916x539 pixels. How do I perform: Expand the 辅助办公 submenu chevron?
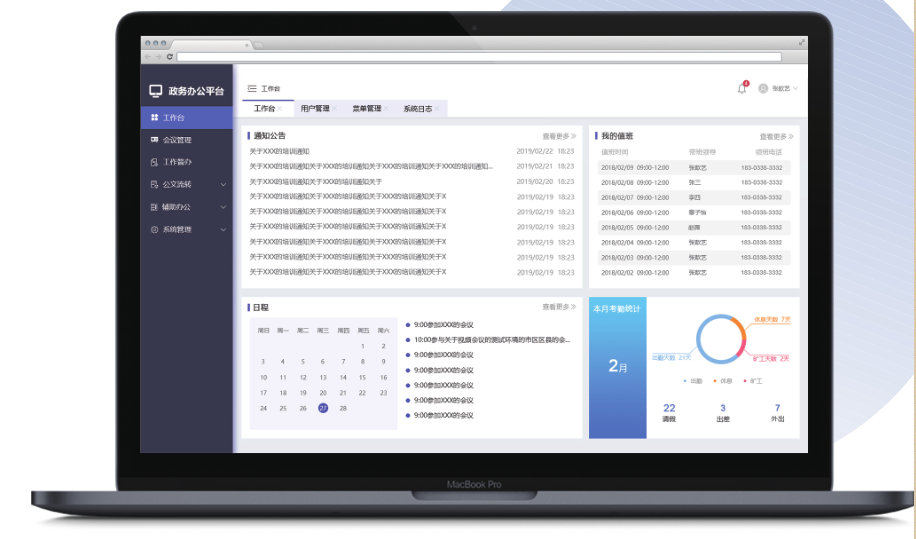223,207
